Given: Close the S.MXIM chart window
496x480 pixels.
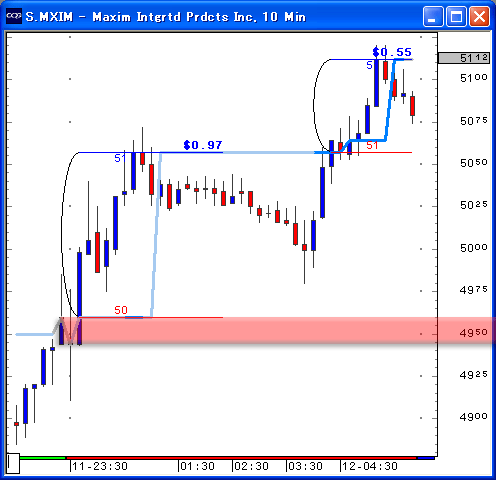Looking at the screenshot, I should (x=480, y=16).
